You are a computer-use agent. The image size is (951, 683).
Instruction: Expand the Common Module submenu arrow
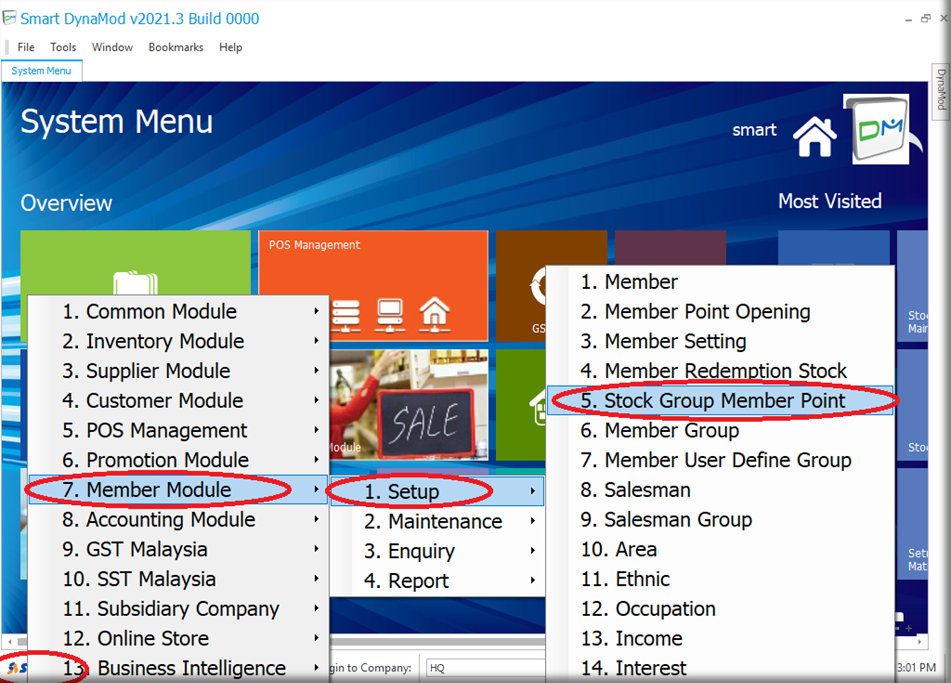click(316, 312)
